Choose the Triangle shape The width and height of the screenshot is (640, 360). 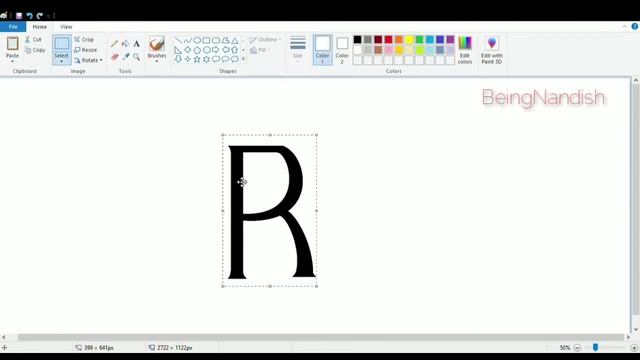click(x=235, y=40)
